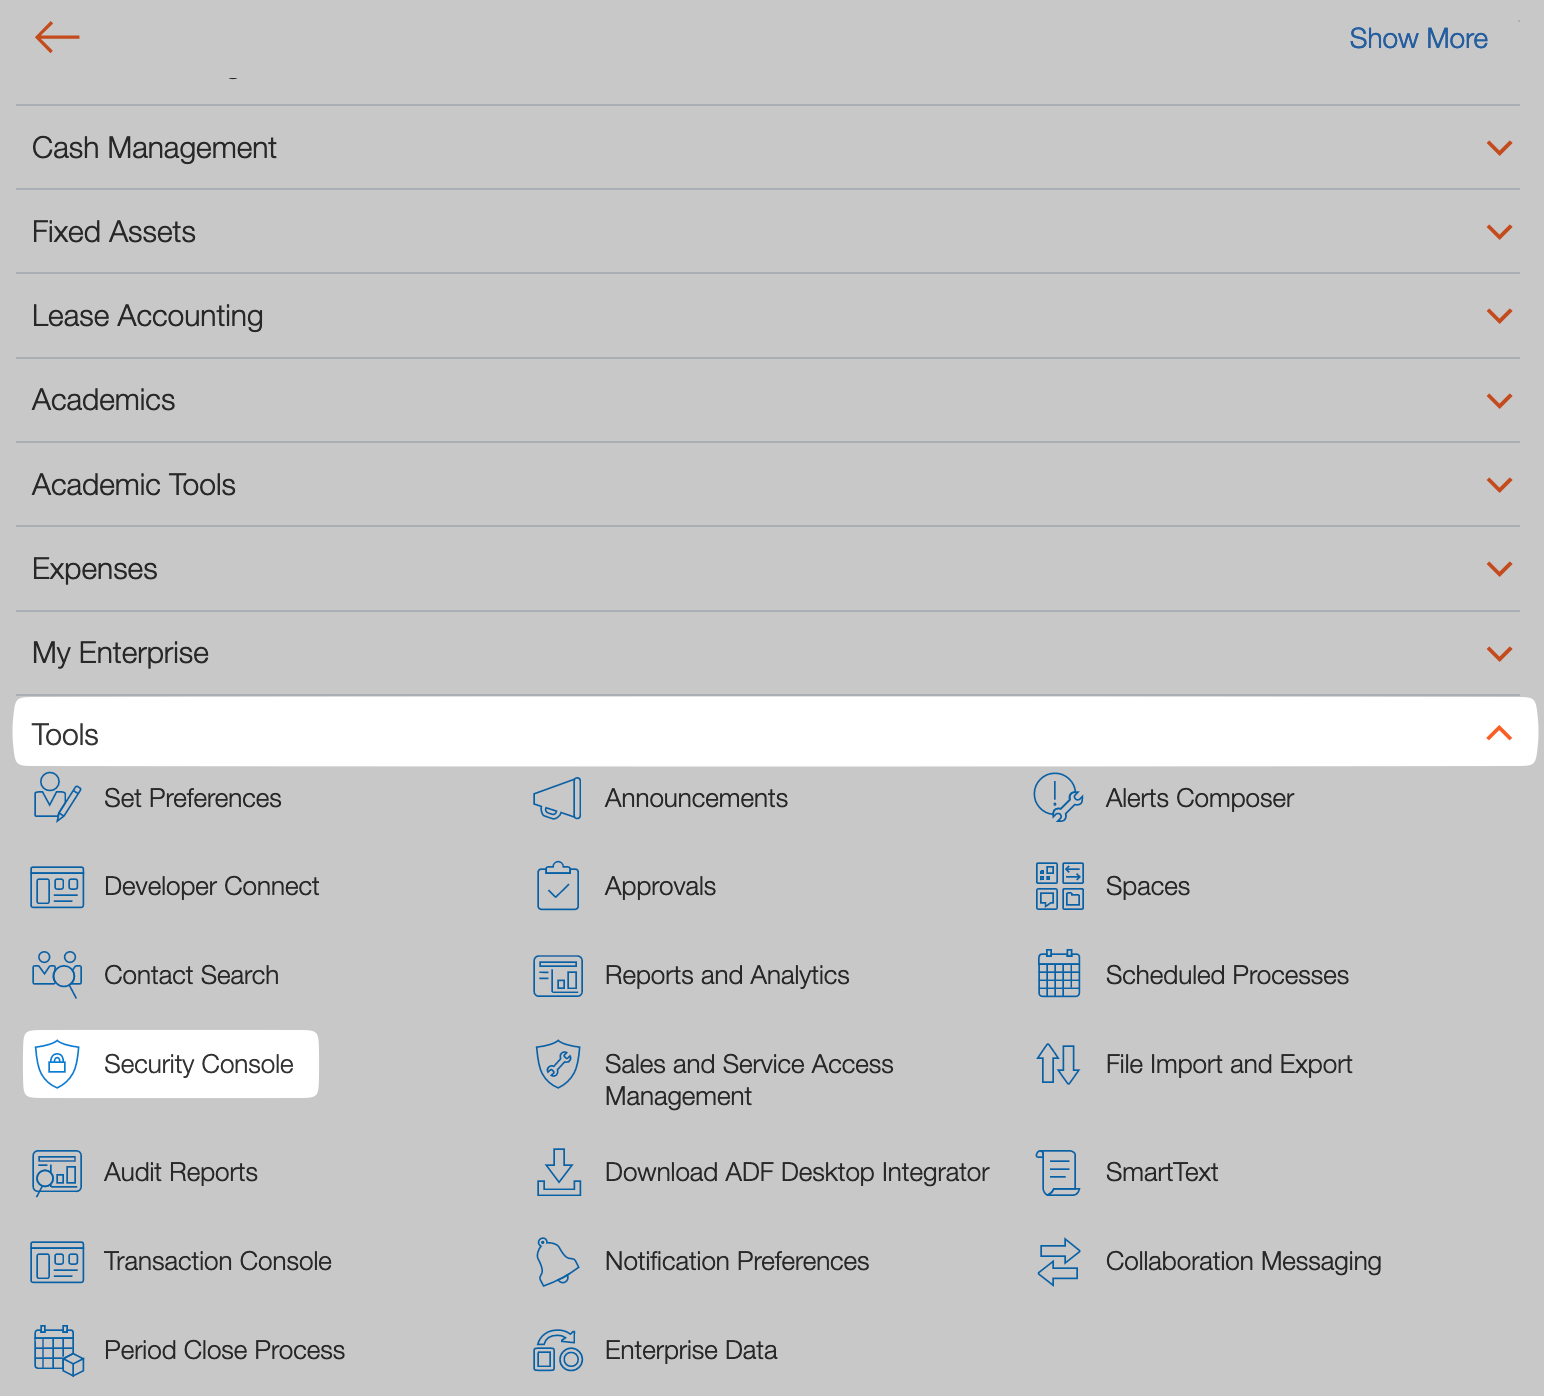Image resolution: width=1544 pixels, height=1396 pixels.
Task: Open the Reports and Analytics link
Action: tap(726, 975)
